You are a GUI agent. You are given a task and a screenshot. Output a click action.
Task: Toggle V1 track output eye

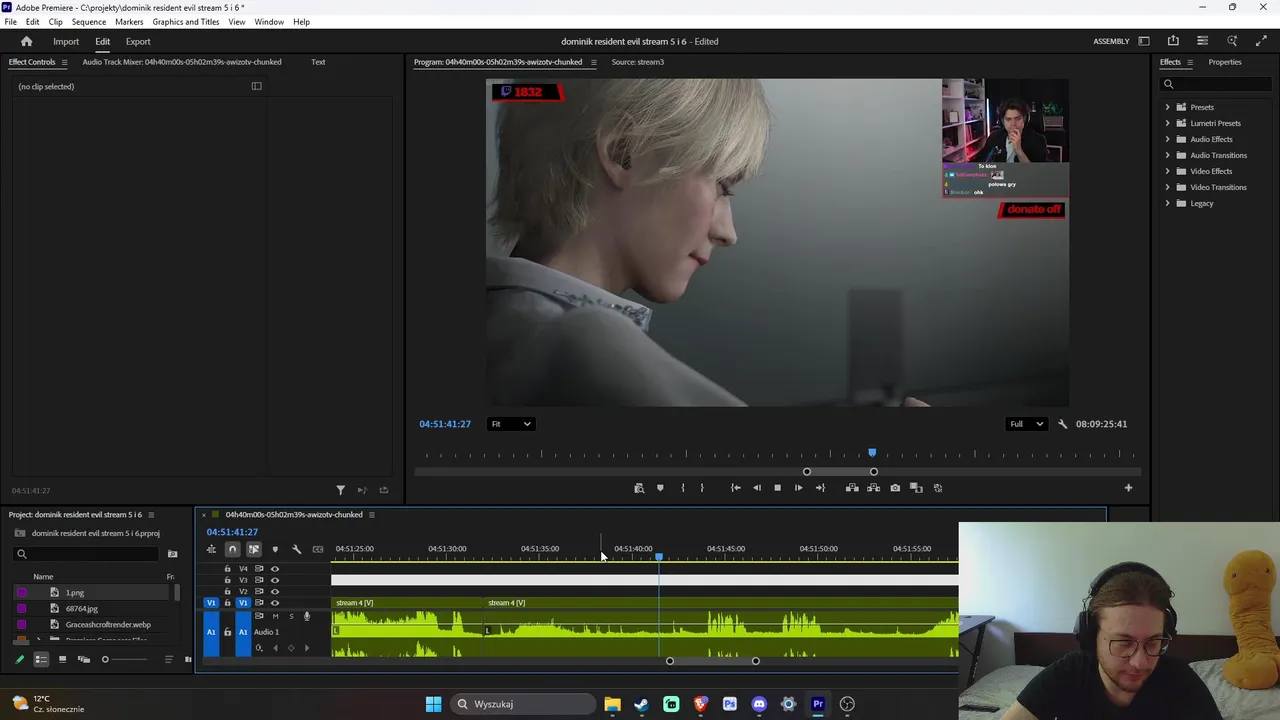click(x=275, y=603)
